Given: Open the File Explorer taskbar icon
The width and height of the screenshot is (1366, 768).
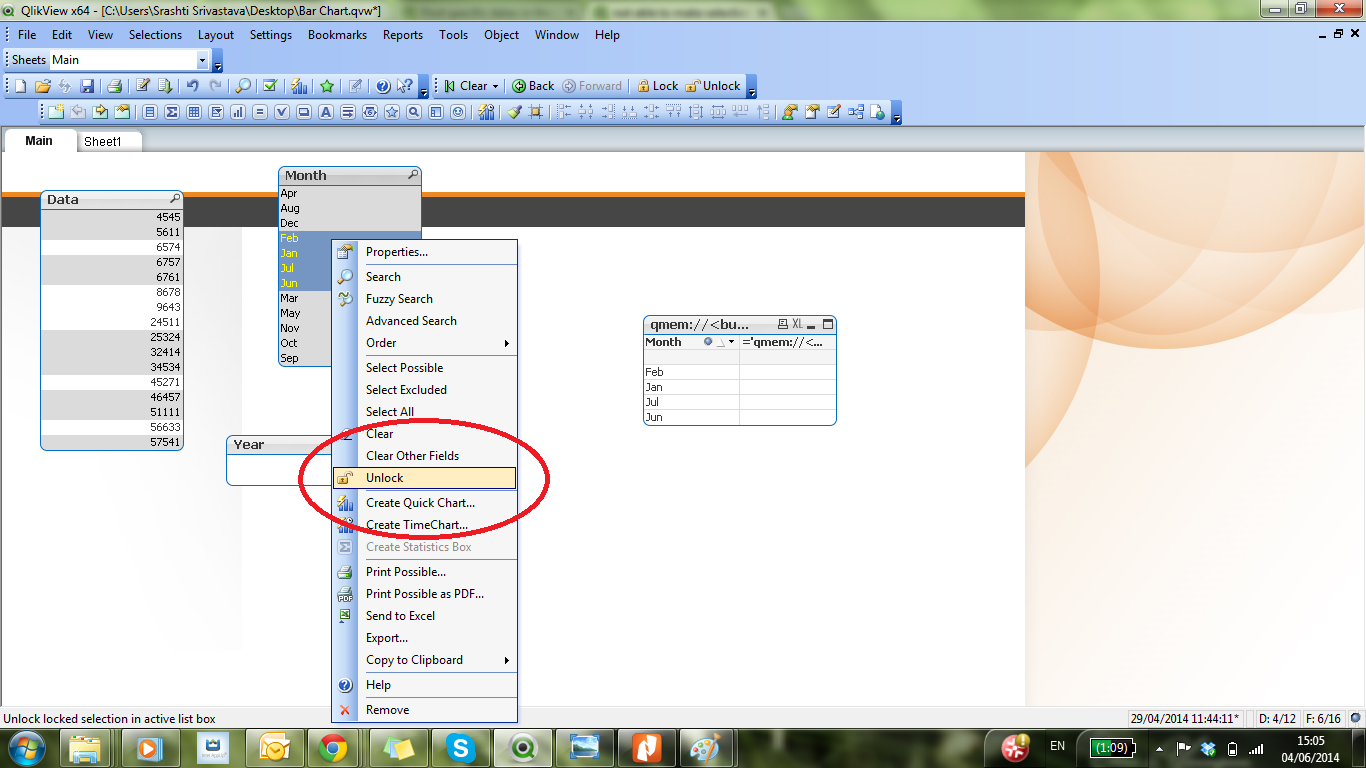Looking at the screenshot, I should click(86, 748).
